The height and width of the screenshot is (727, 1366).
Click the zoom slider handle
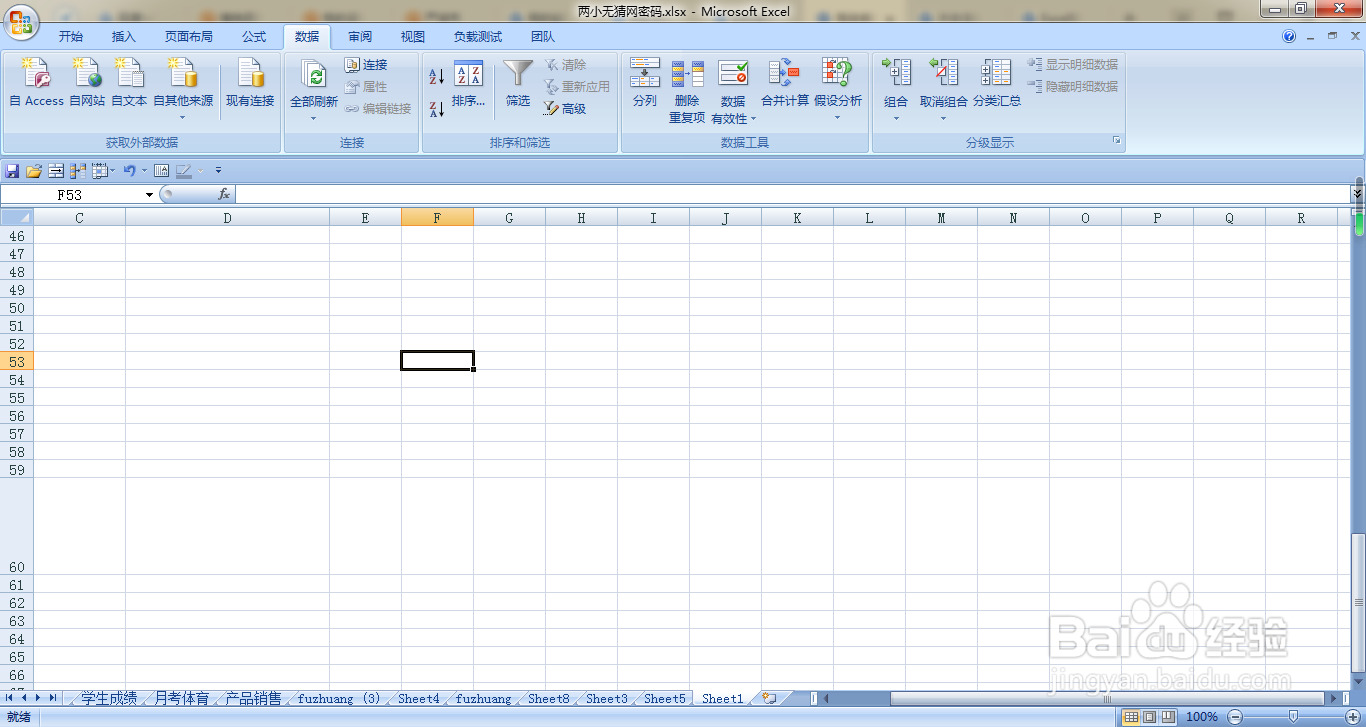click(1293, 717)
